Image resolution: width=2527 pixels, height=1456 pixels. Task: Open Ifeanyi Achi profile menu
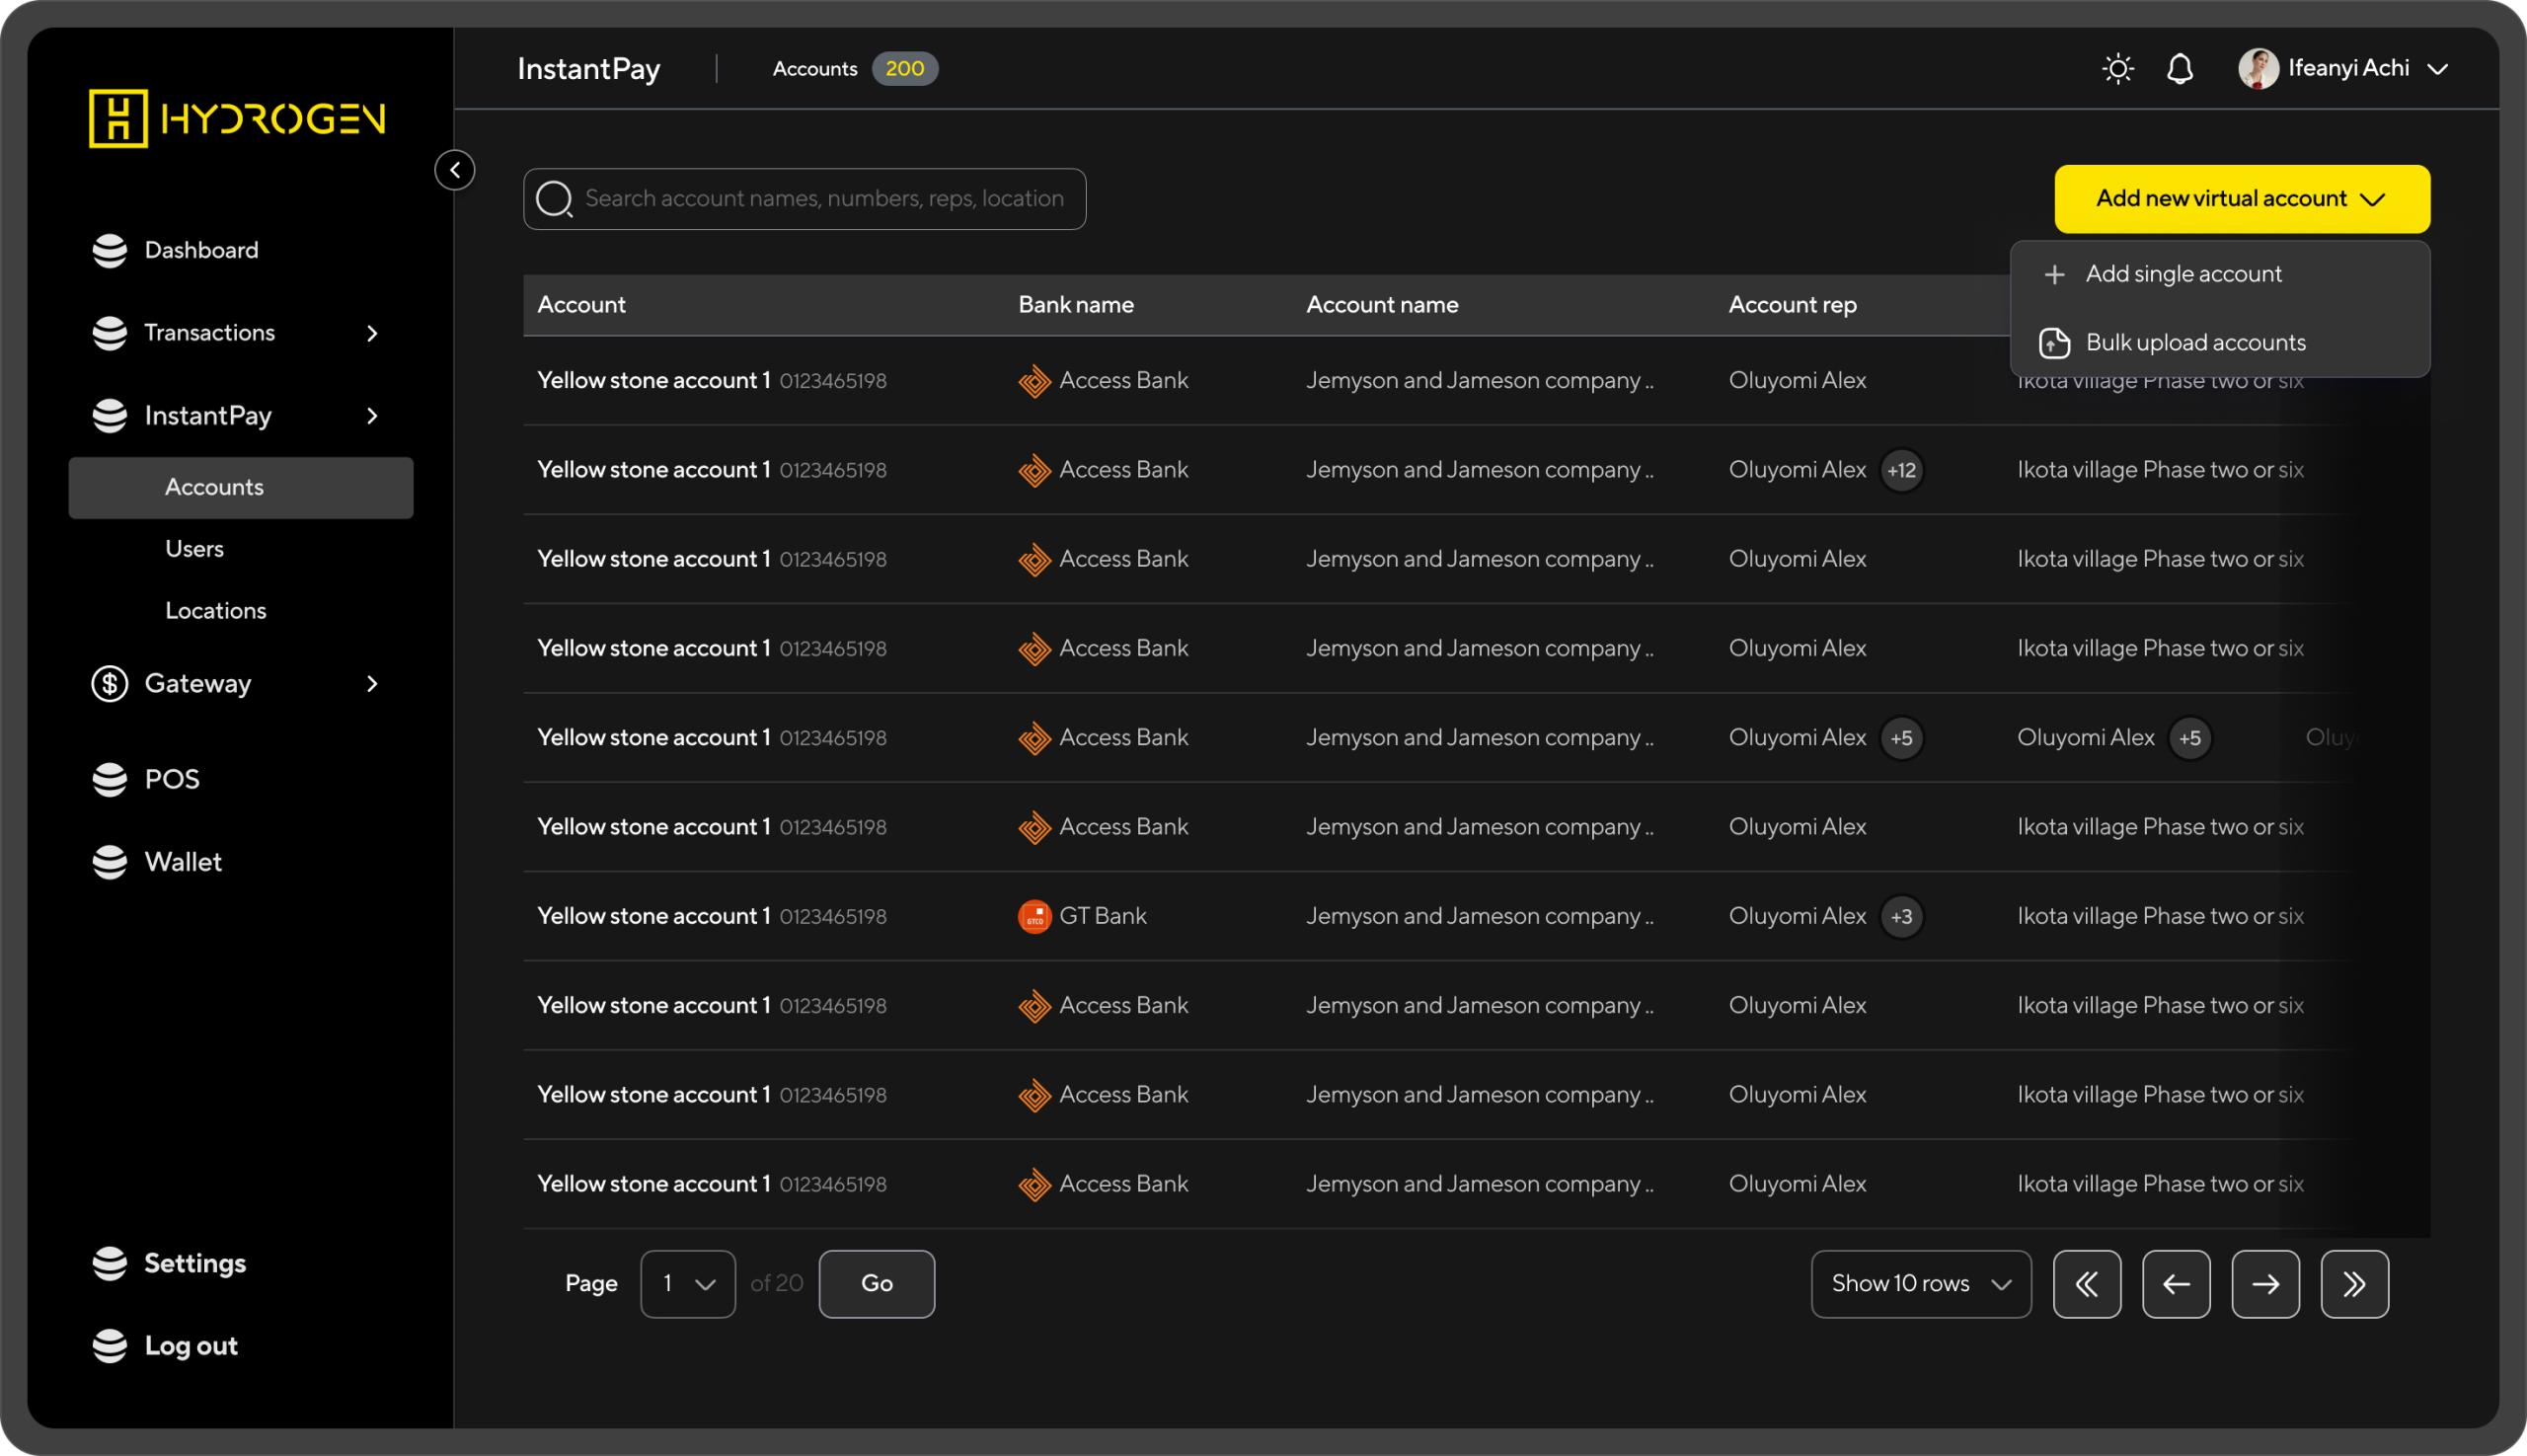[x=2342, y=69]
